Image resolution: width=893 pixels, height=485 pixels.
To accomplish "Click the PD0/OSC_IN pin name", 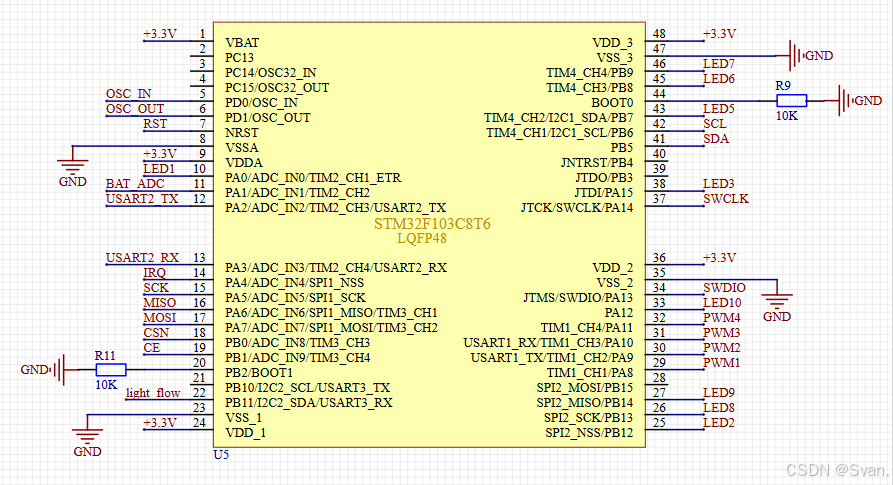I will point(261,102).
